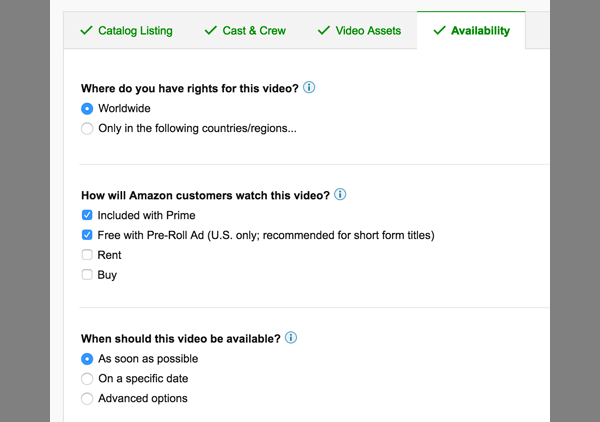Click the Availability tab checkmark icon
Screen dimensions: 600x422
[439, 30]
